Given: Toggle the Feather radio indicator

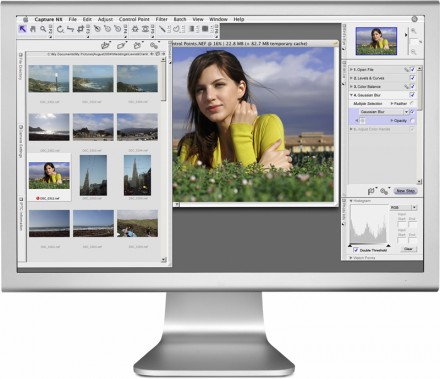Looking at the screenshot, I should tap(412, 104).
